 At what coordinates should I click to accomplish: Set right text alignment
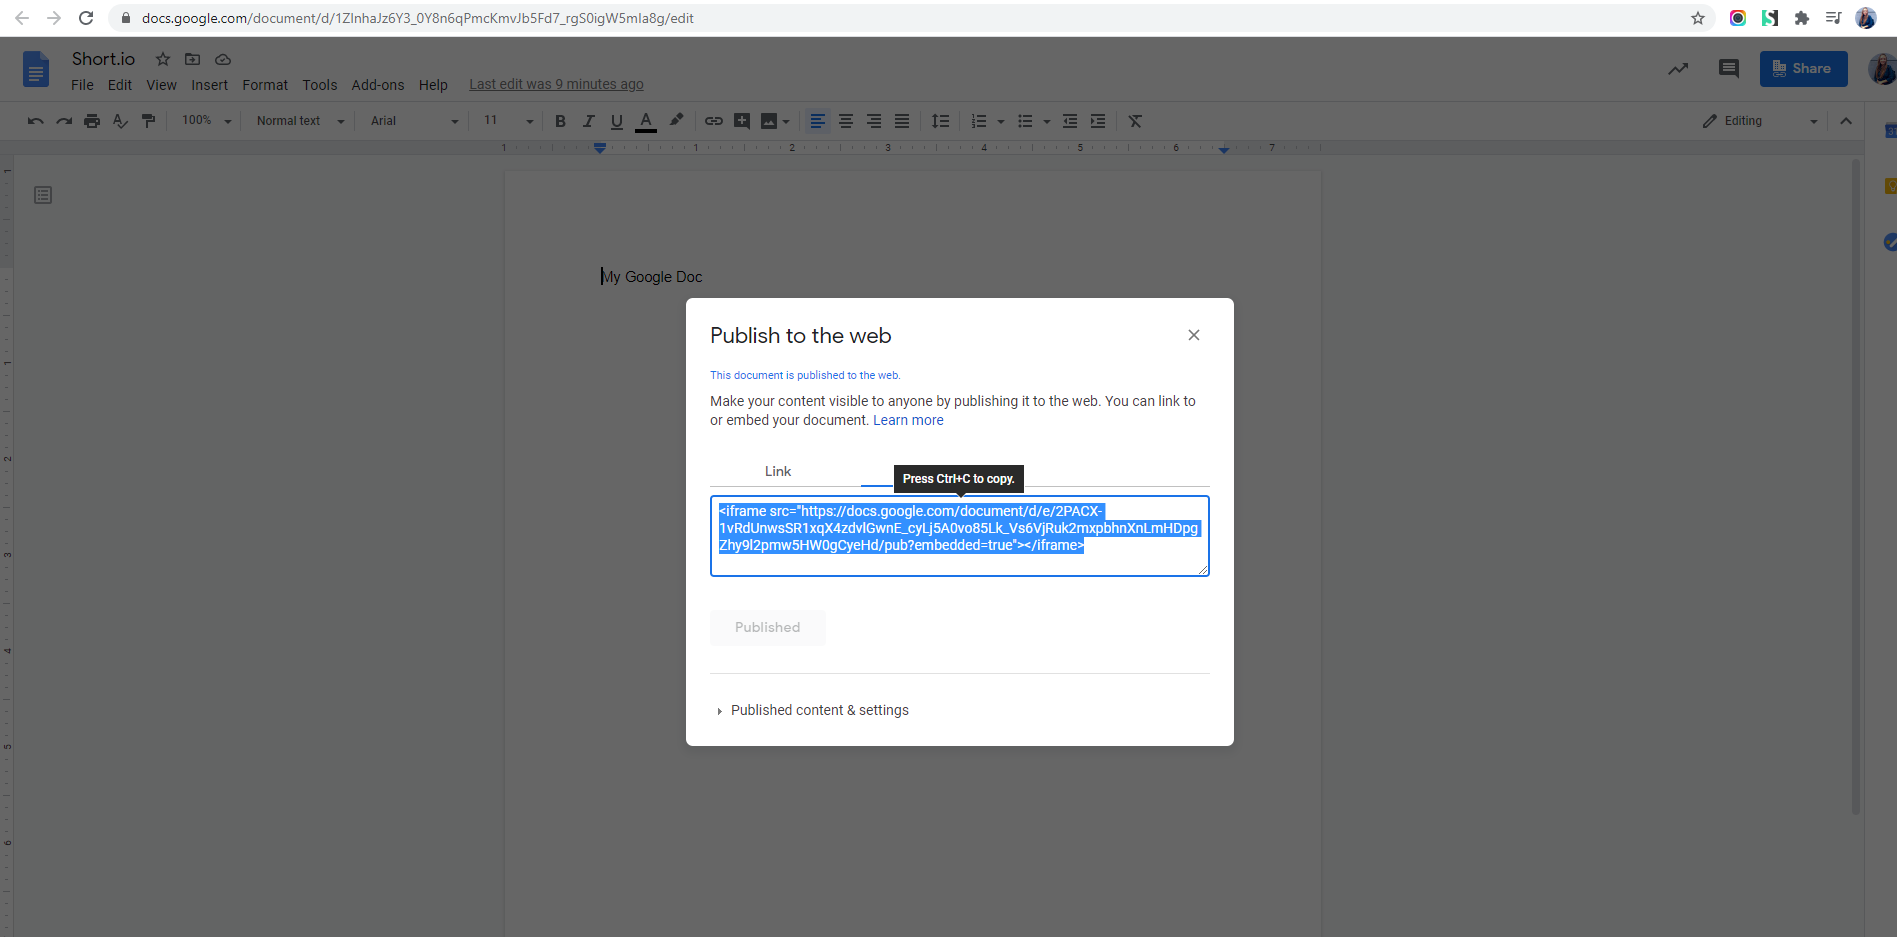[x=874, y=121]
